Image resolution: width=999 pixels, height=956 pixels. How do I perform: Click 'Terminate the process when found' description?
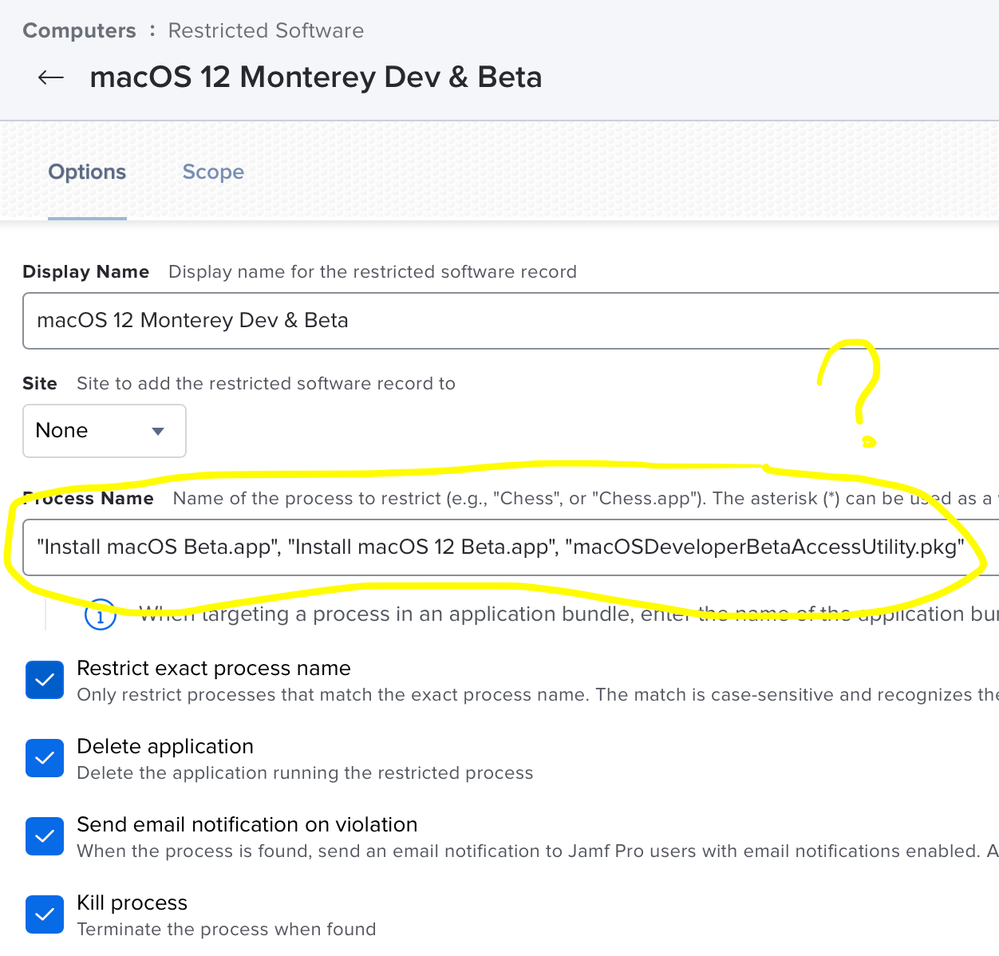[226, 929]
